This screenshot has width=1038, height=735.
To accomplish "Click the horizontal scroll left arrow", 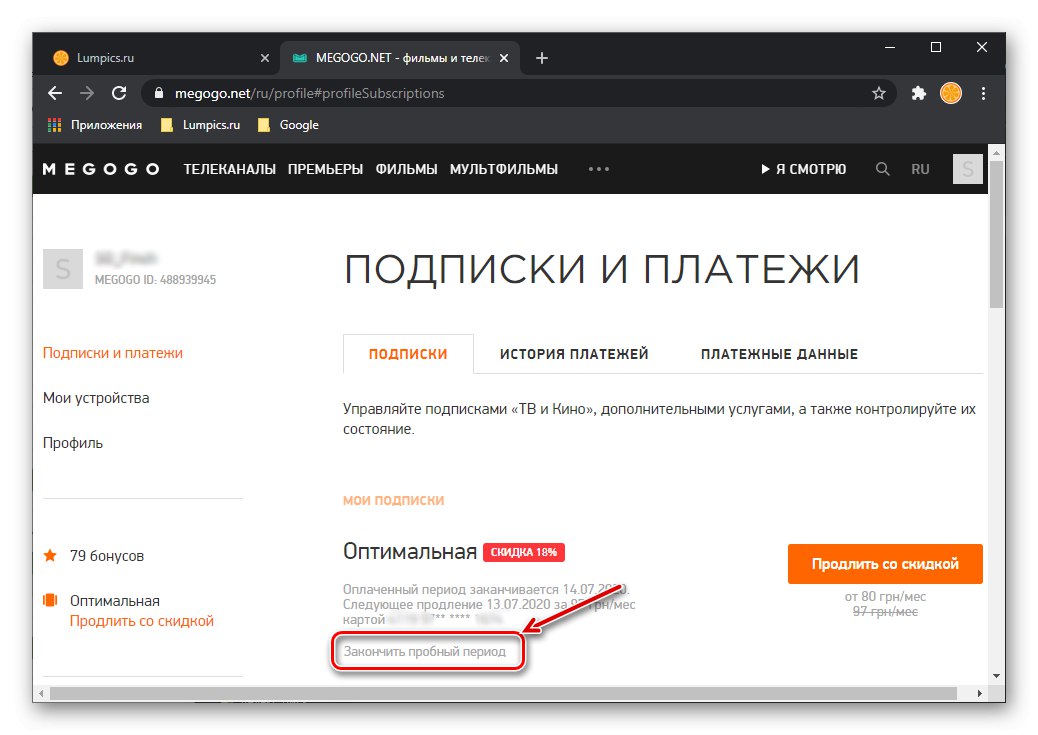I will [x=41, y=693].
